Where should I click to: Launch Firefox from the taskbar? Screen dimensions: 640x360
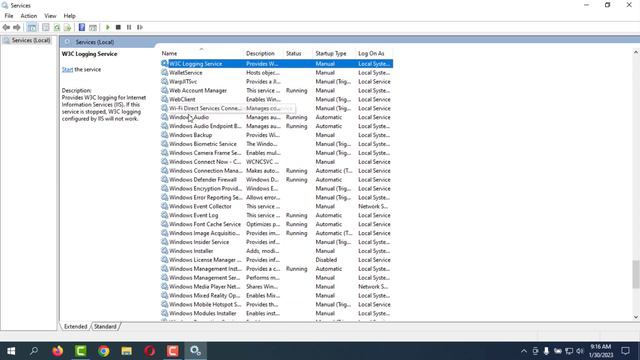(x=58, y=351)
